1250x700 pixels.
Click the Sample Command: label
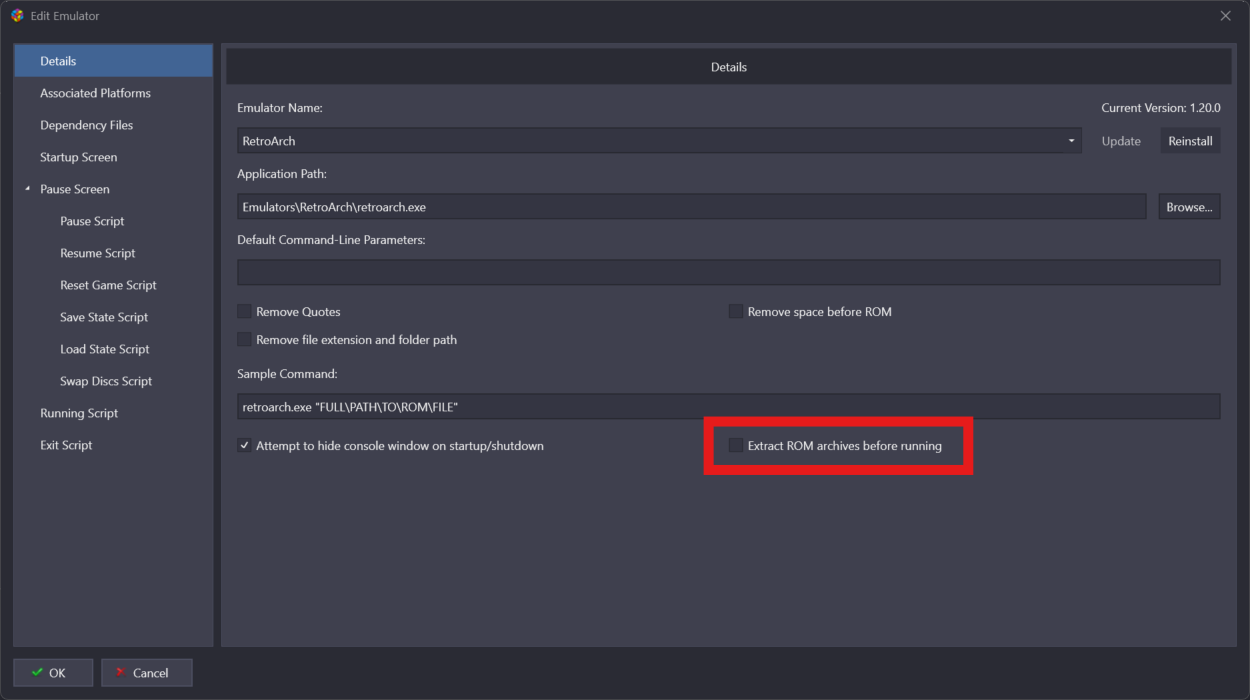288,374
